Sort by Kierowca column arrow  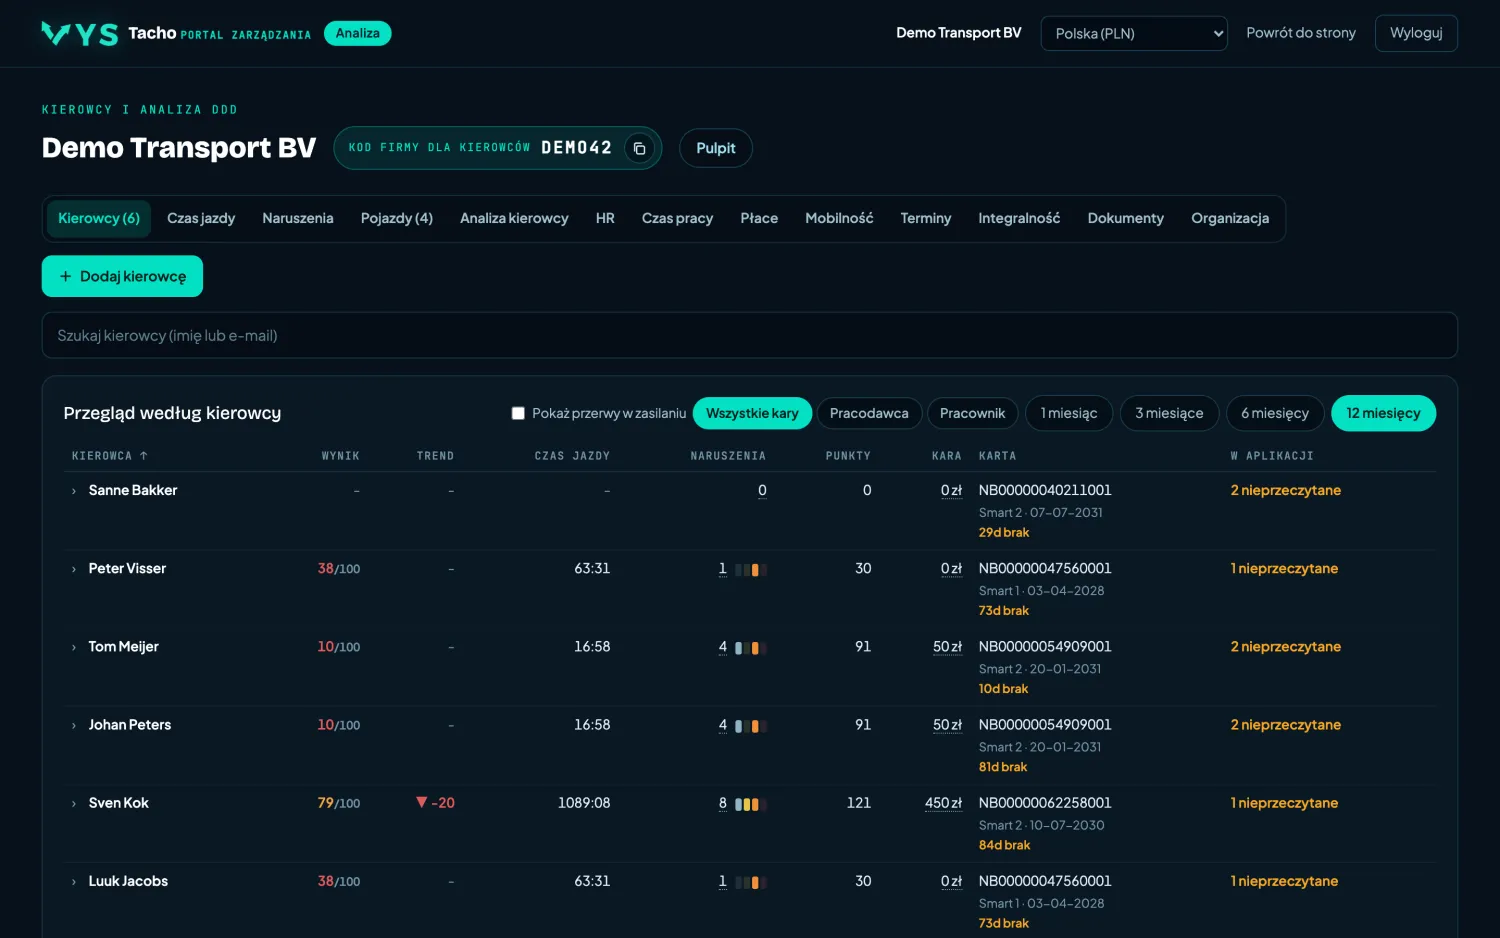pos(144,456)
